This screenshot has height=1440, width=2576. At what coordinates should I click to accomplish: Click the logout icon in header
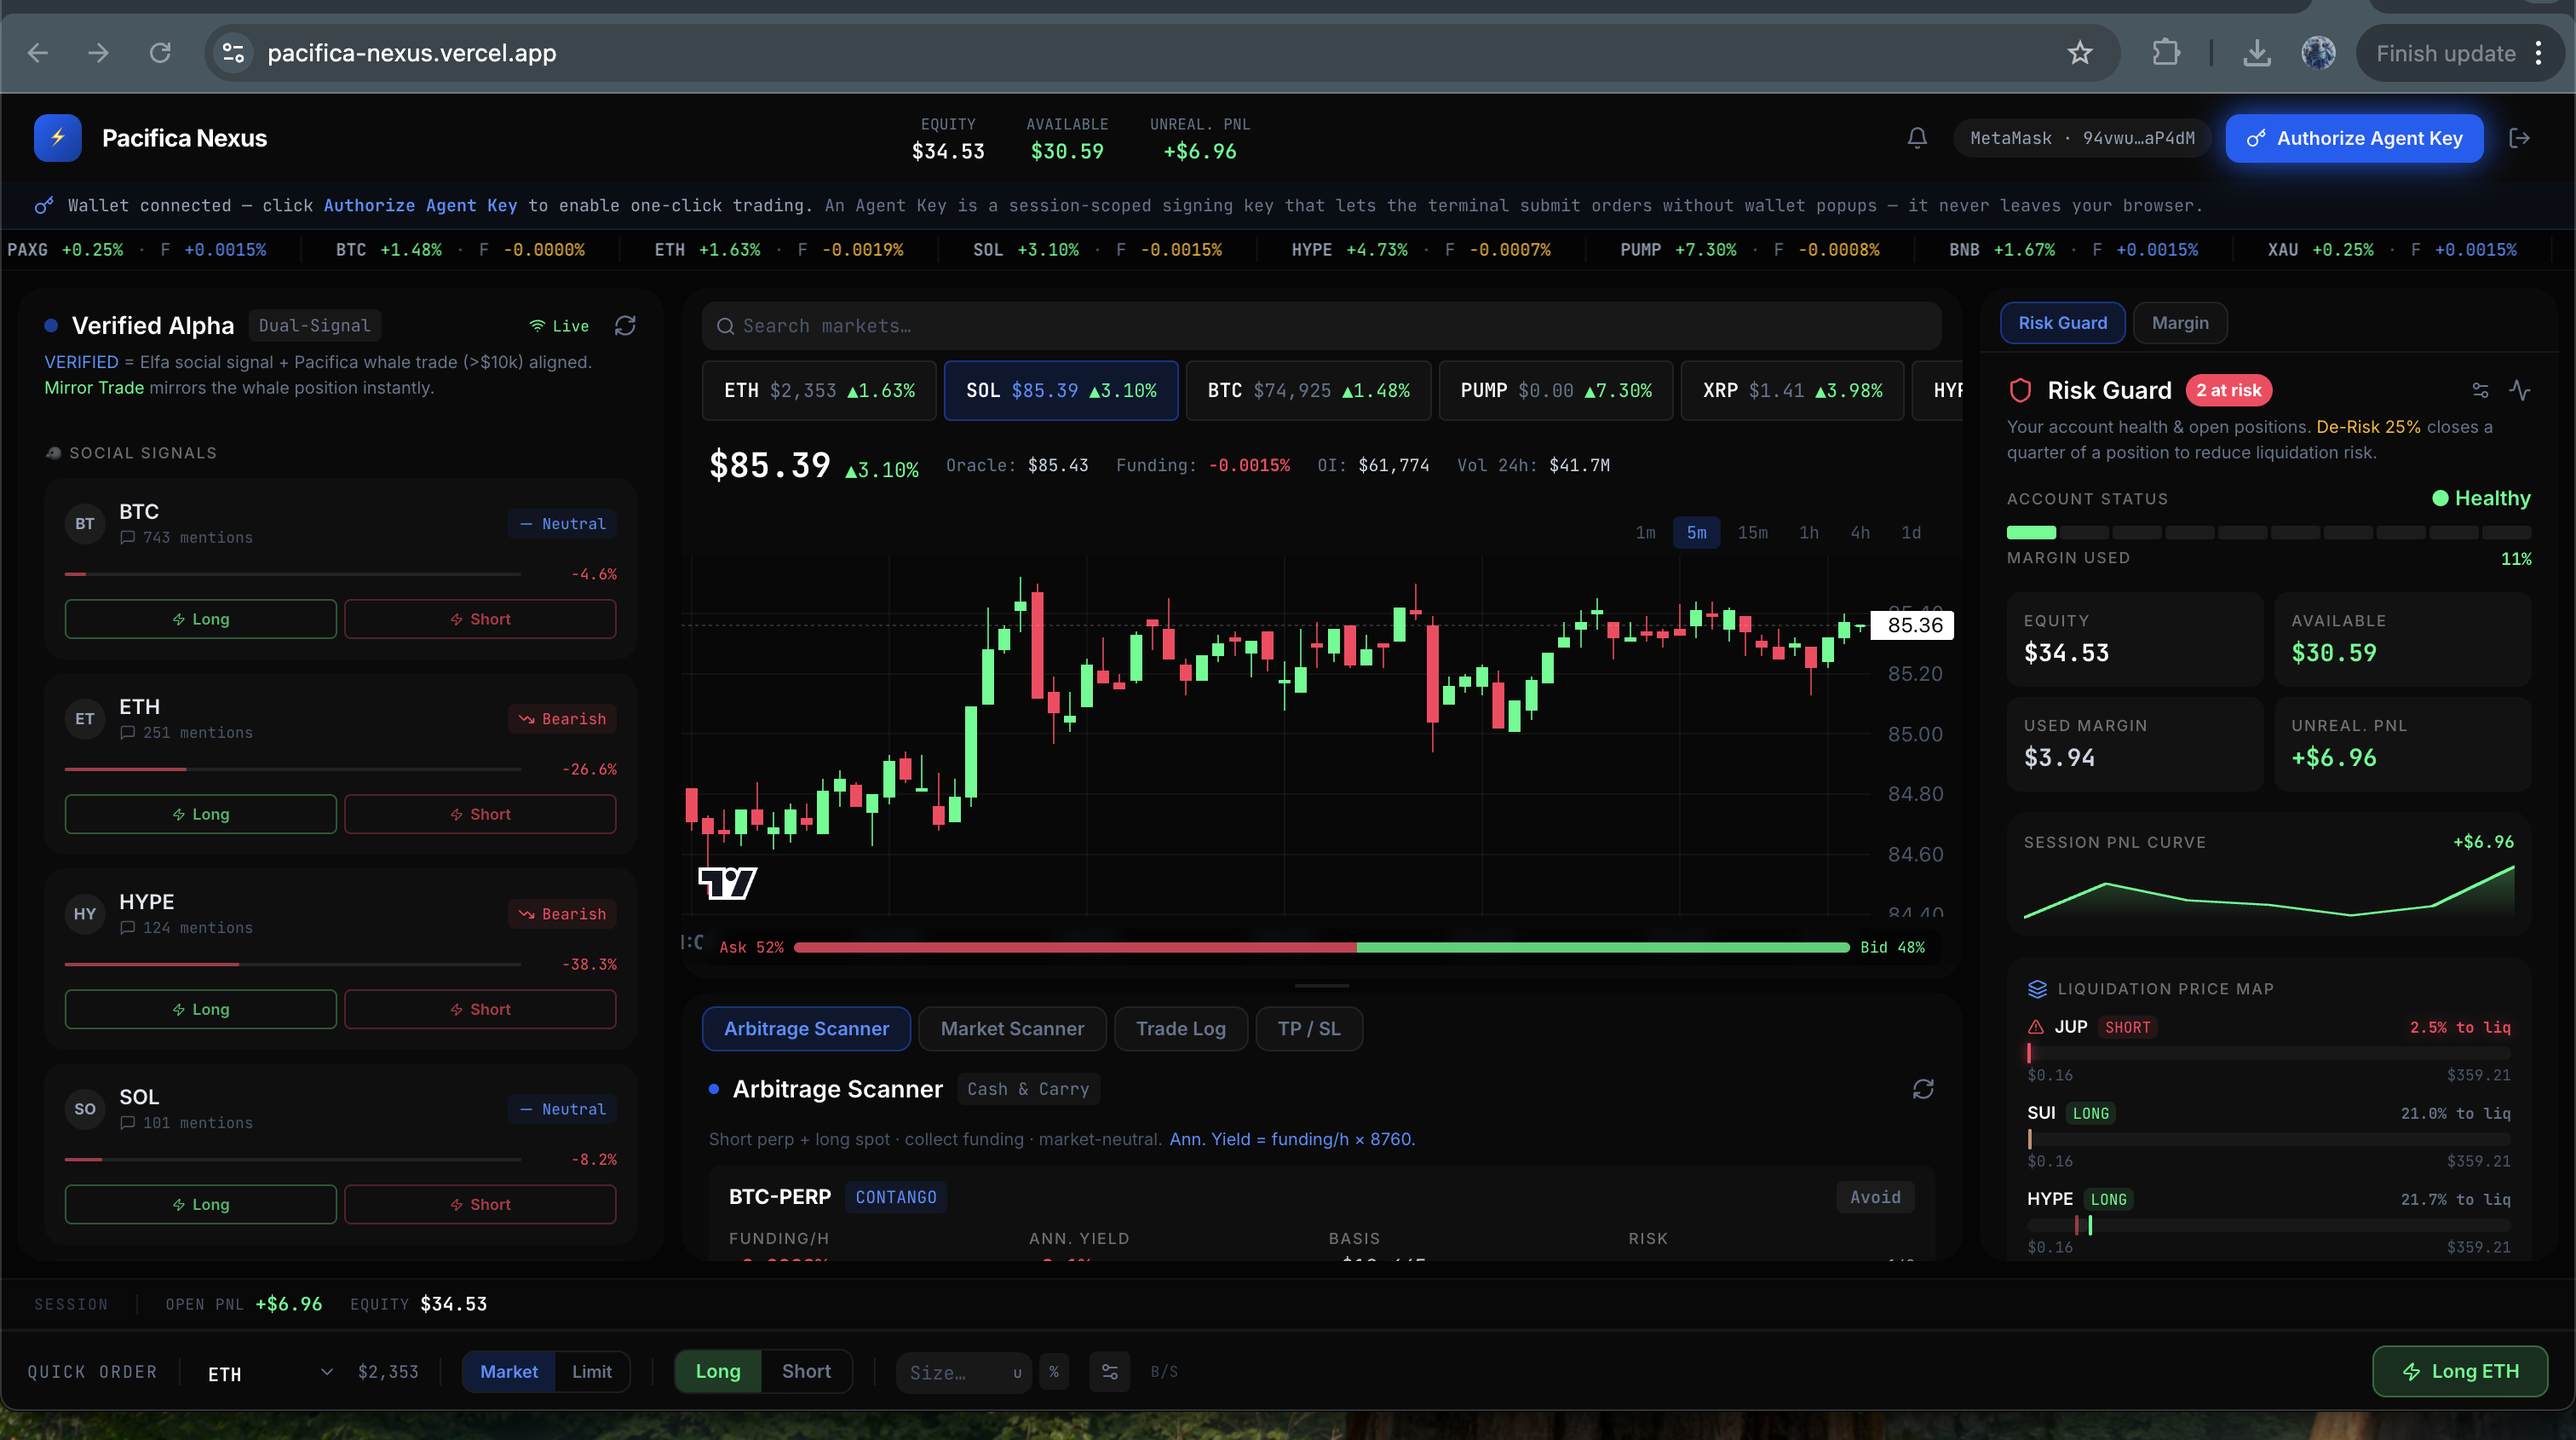pyautogui.click(x=2519, y=138)
